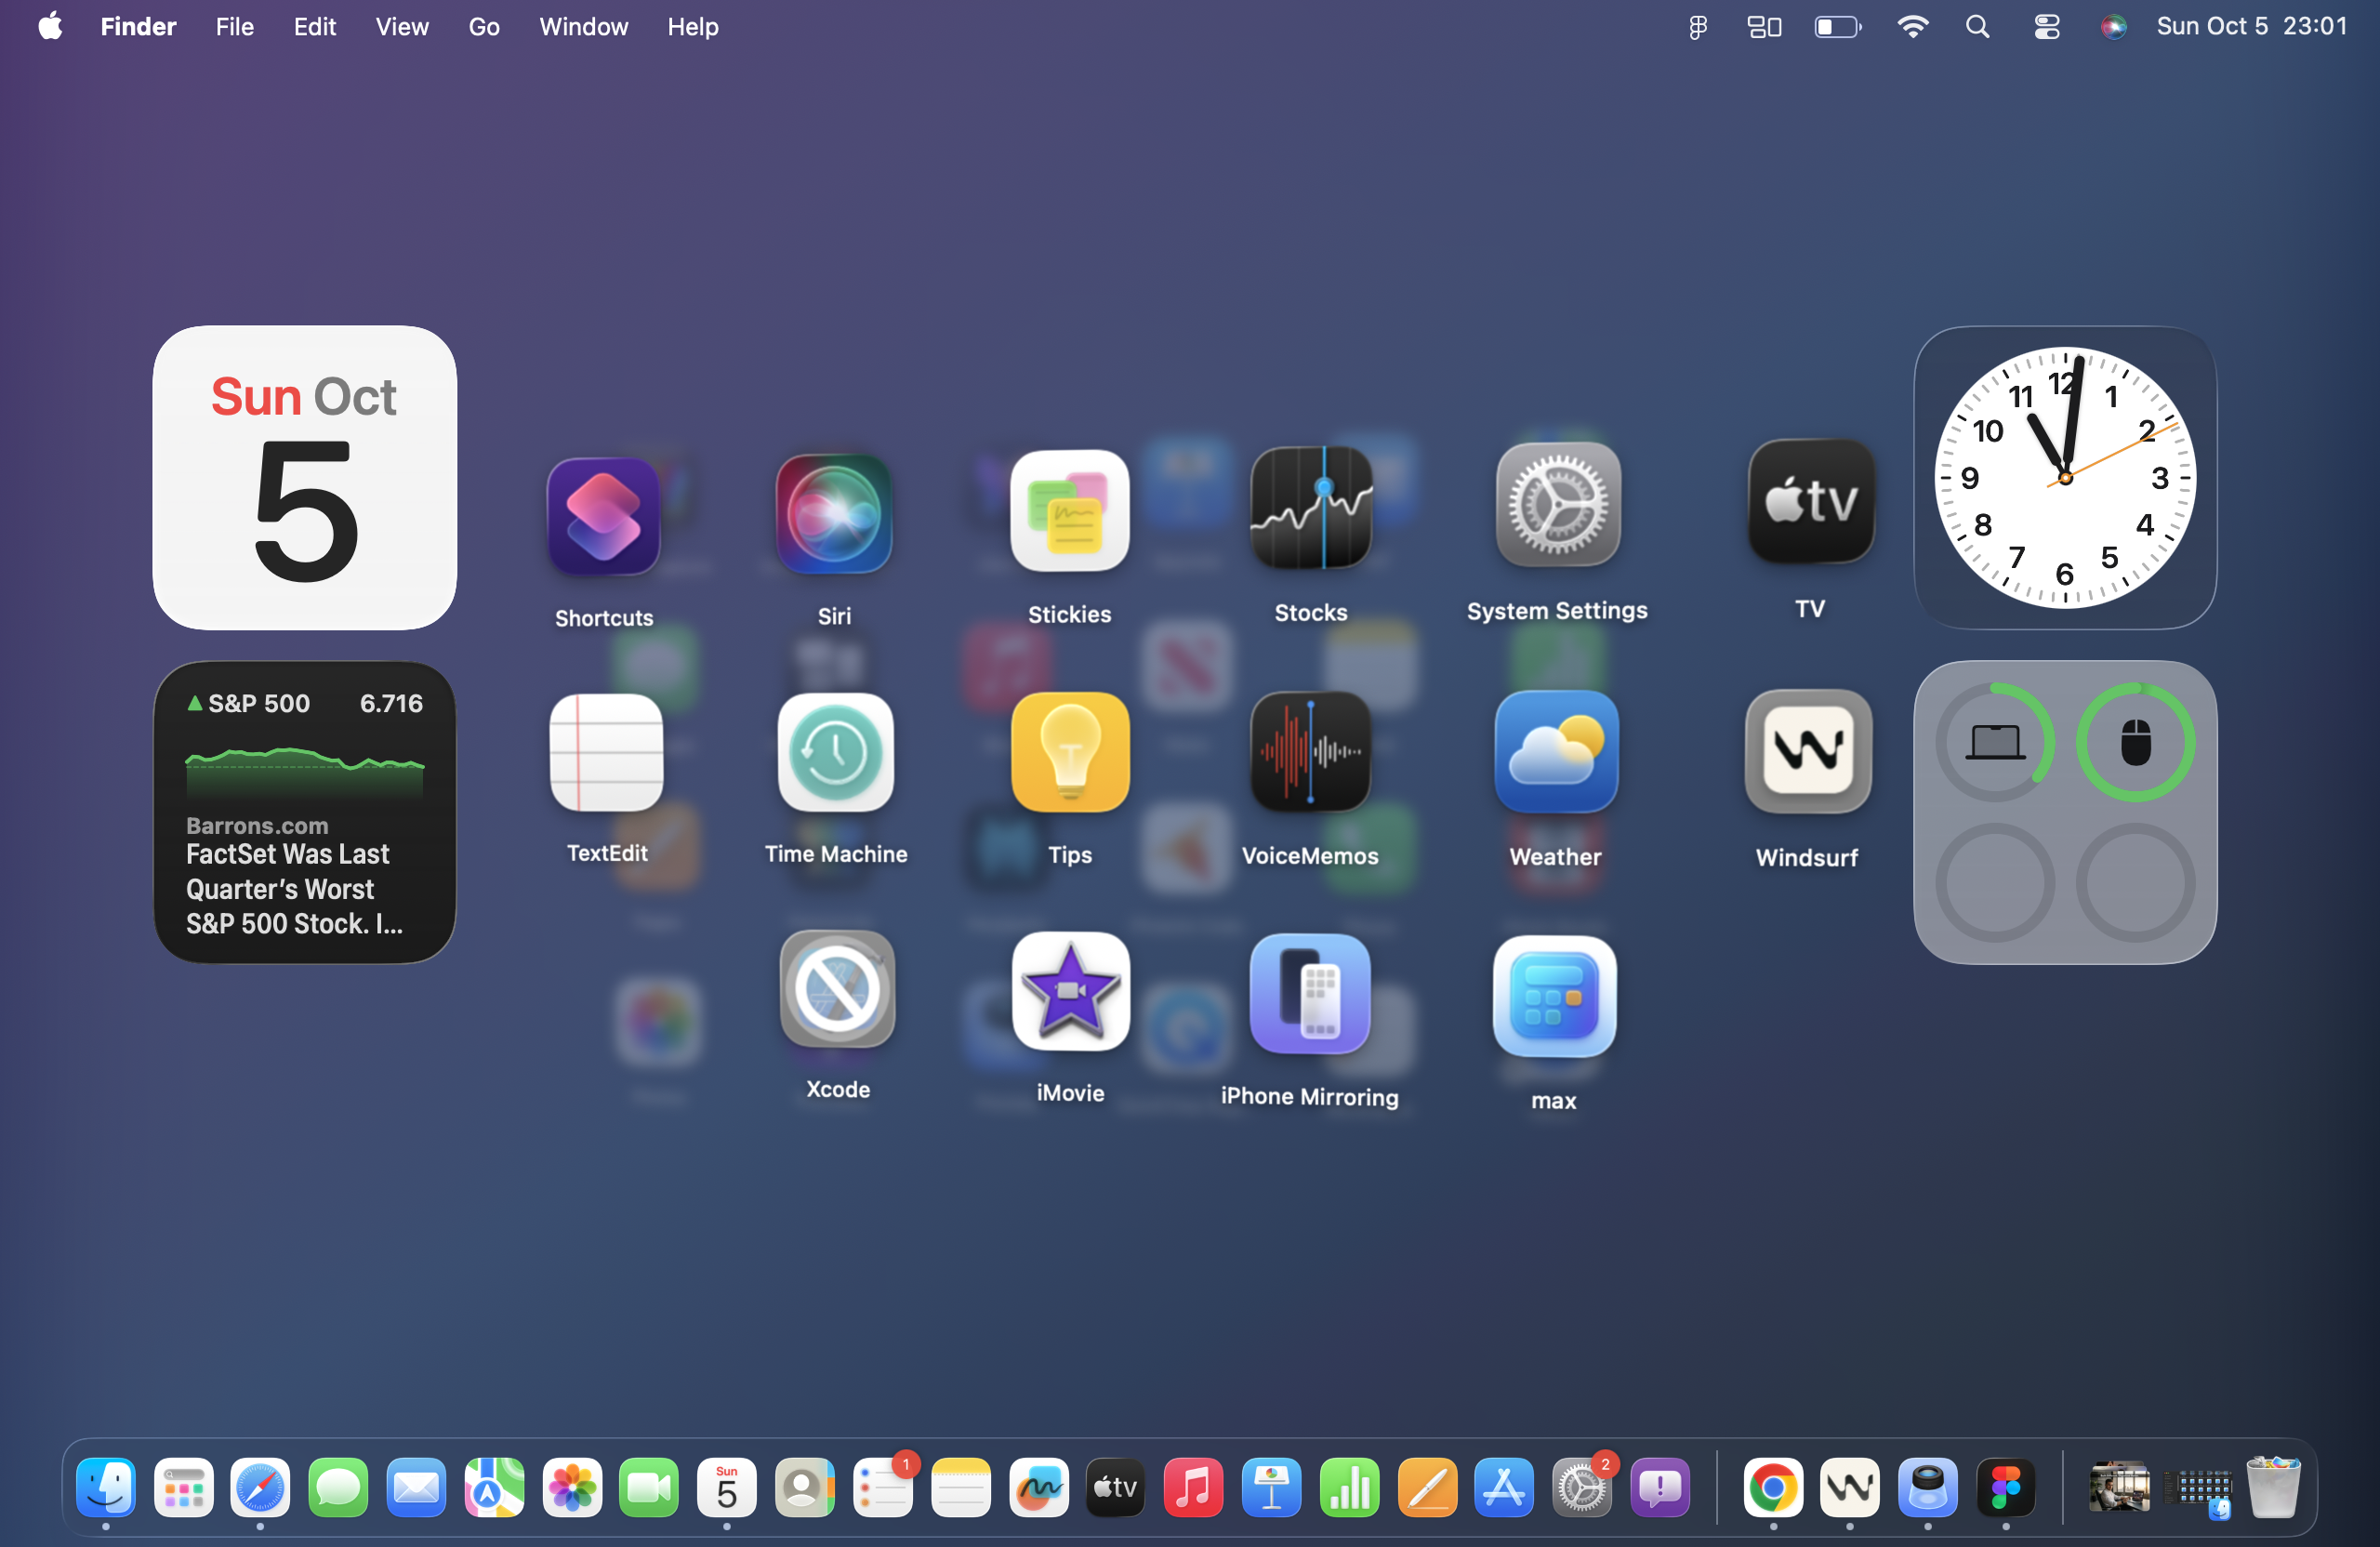Launch the Time Machine app
2380x1547 pixels.
click(835, 752)
